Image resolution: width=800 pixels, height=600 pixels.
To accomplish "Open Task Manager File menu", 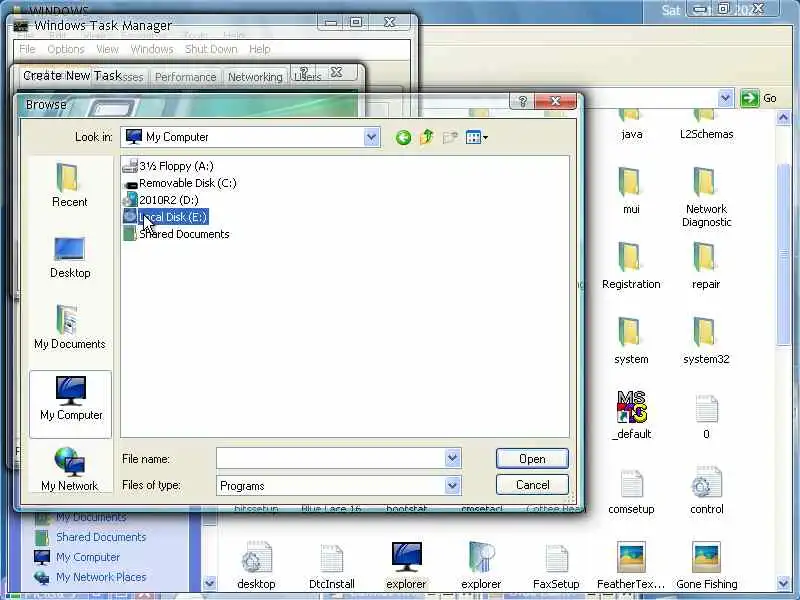I will click(x=27, y=49).
